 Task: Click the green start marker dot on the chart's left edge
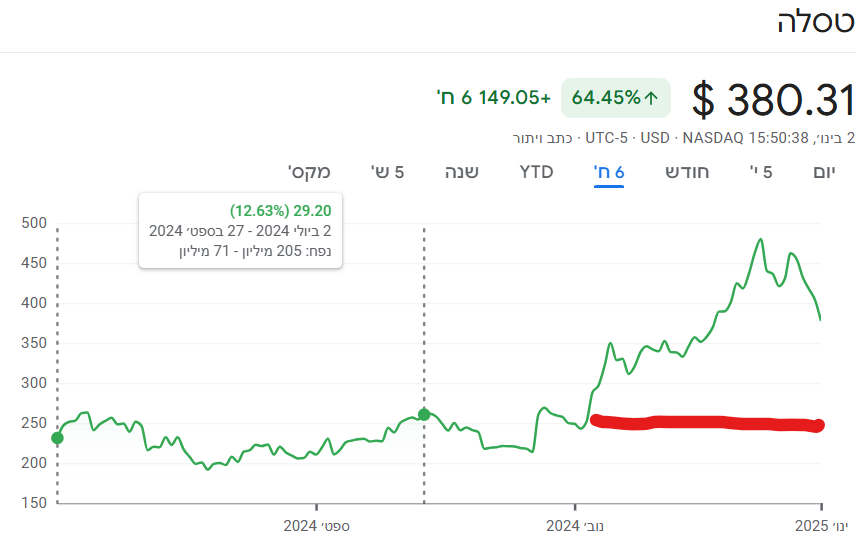tap(57, 438)
